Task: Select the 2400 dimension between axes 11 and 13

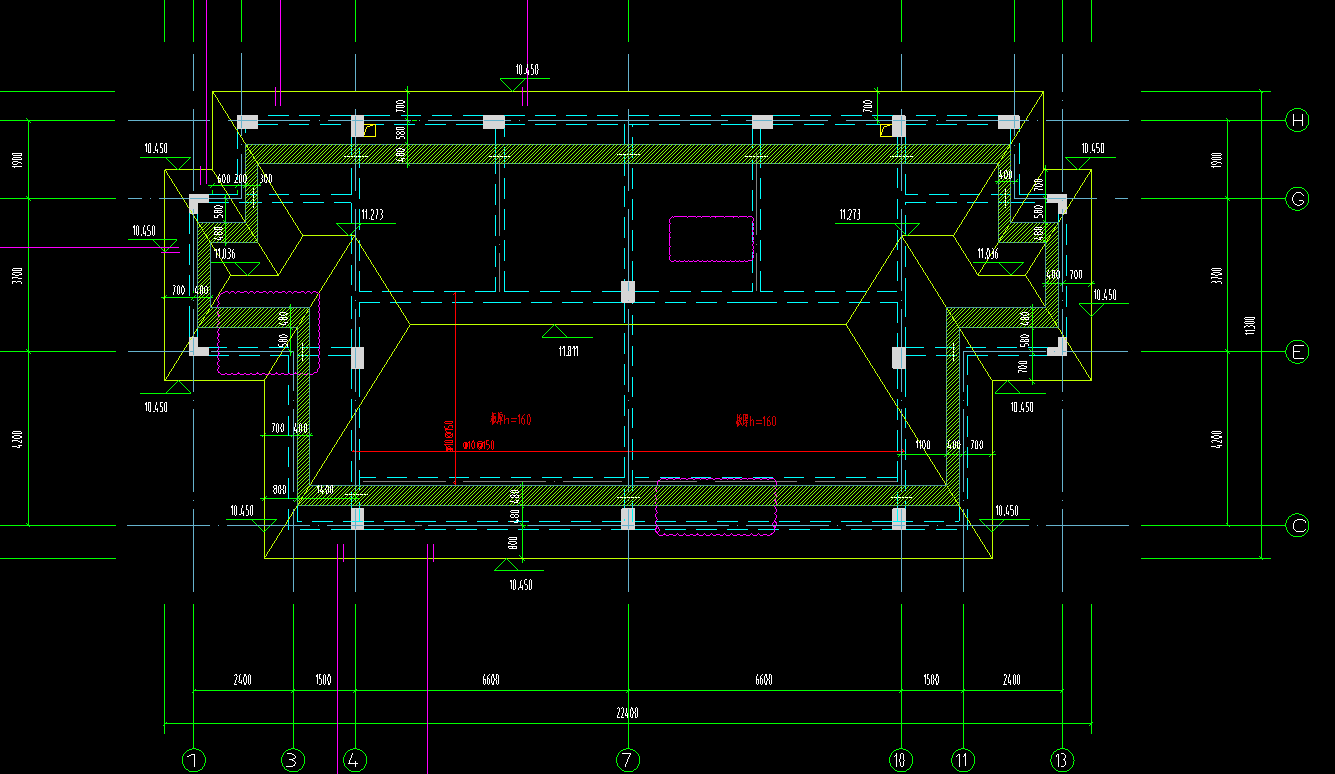Action: tap(1011, 680)
